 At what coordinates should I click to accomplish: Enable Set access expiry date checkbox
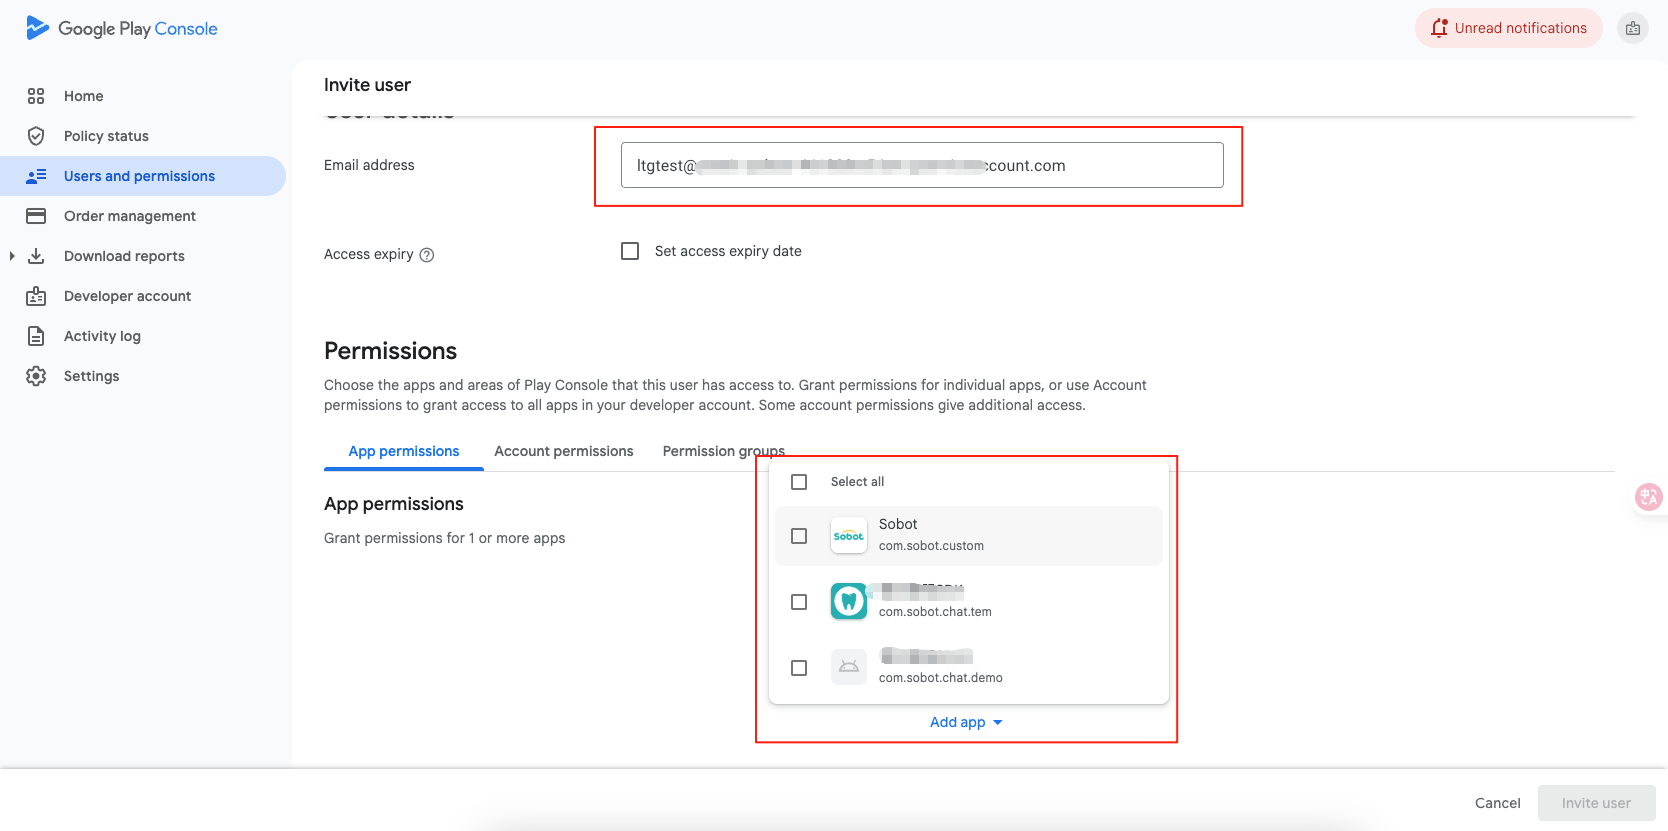(630, 251)
